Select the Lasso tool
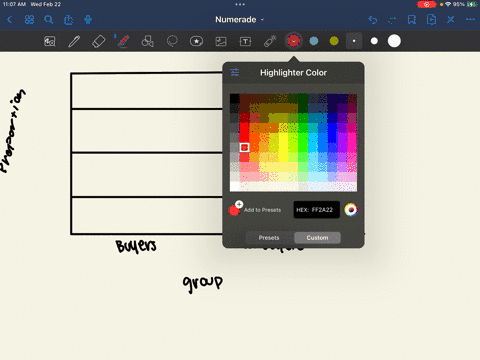 pos(172,41)
